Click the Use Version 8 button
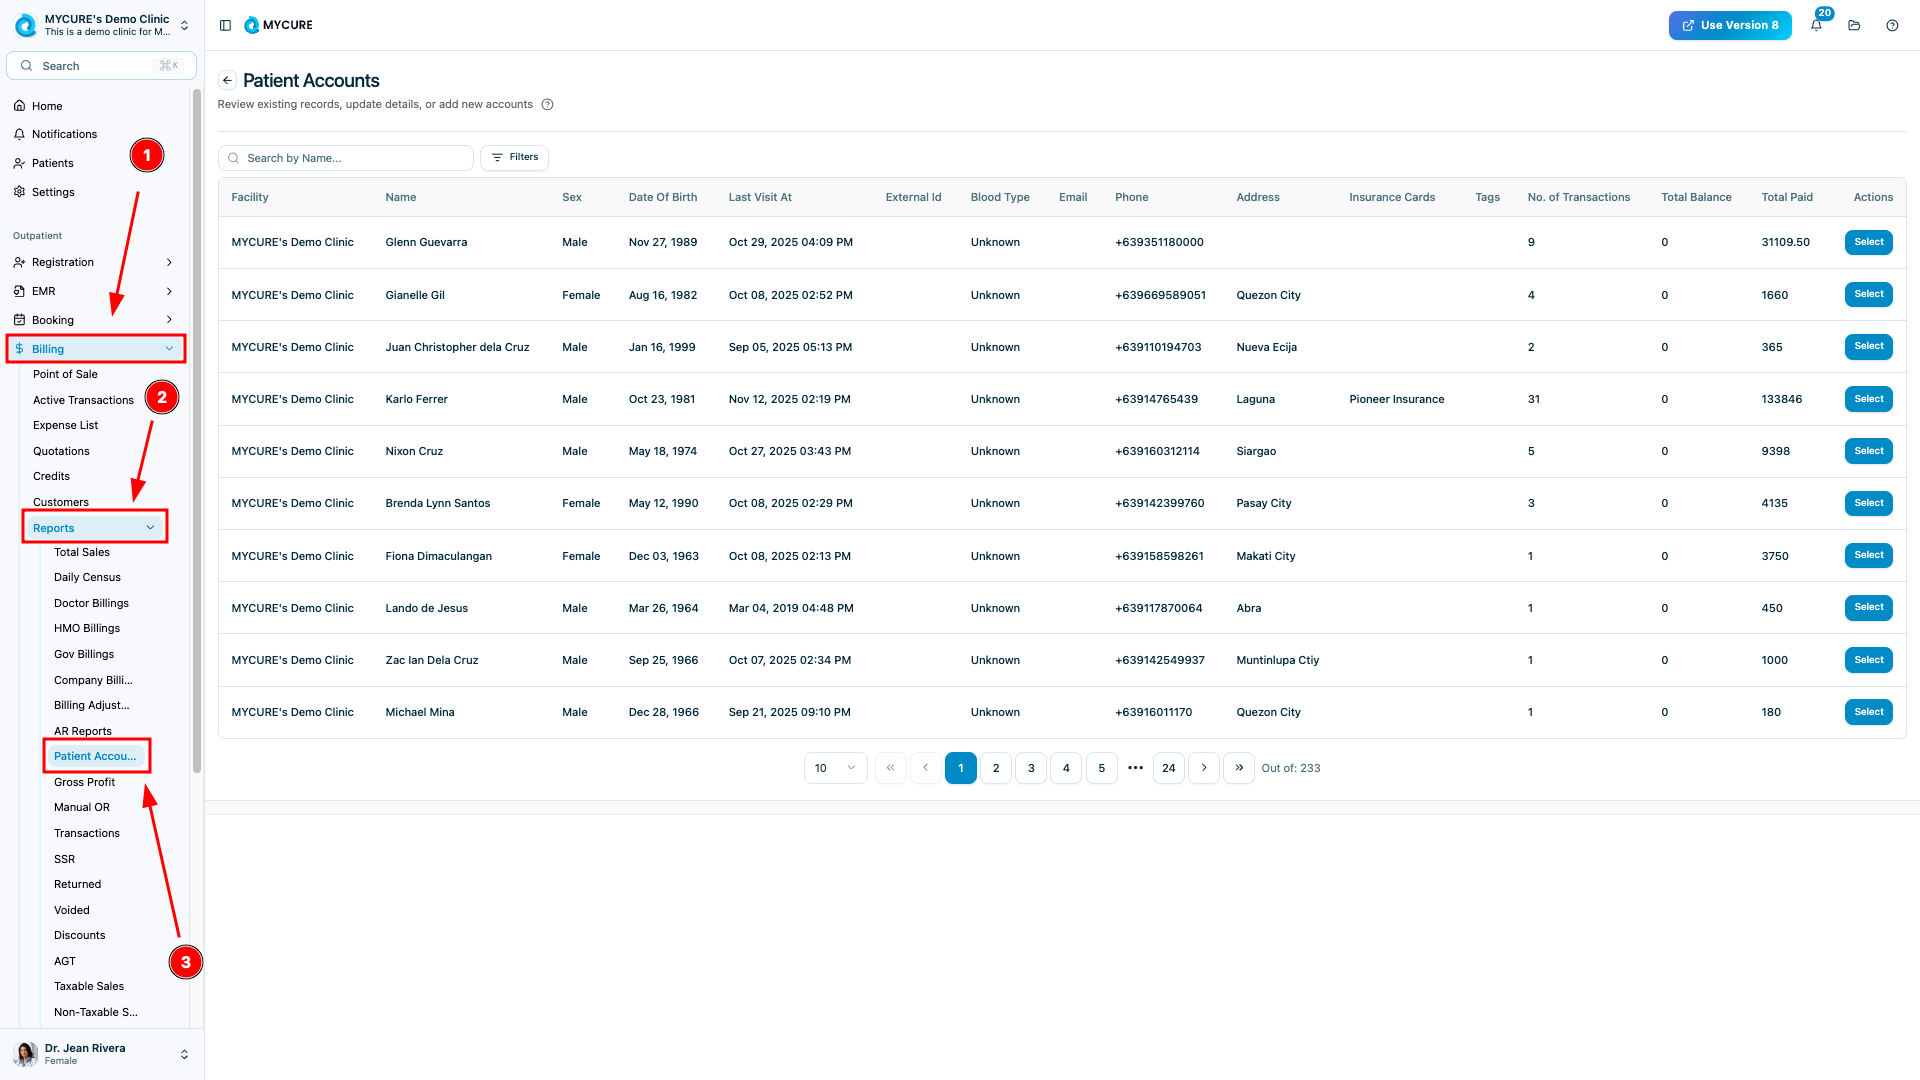The image size is (1920, 1080). click(x=1729, y=26)
